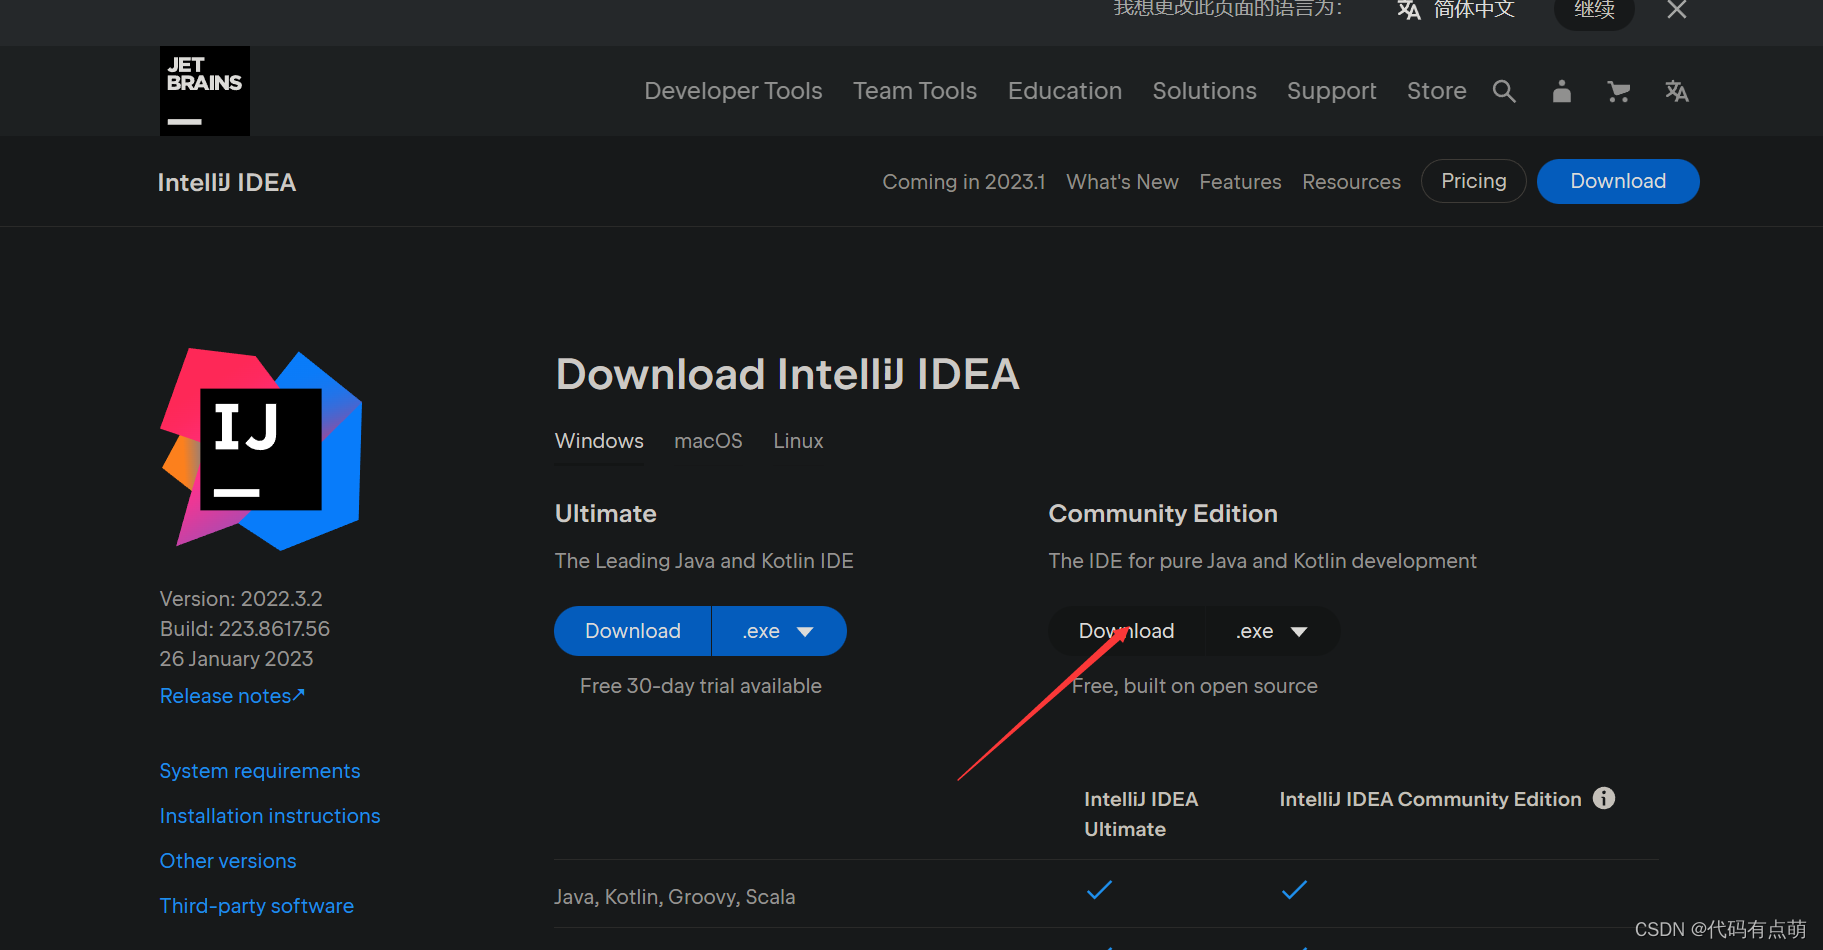Screen dimensions: 1823x950
Task: Click the language translate icon in navigation
Action: (1677, 91)
